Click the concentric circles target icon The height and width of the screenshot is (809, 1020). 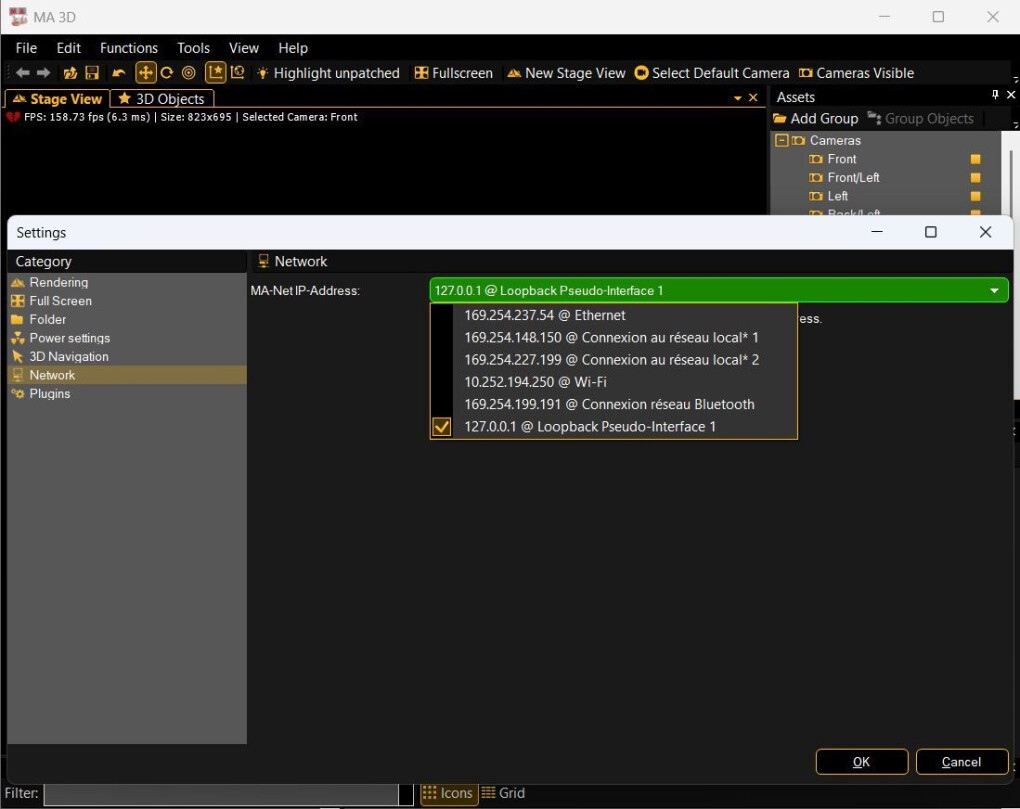tap(189, 73)
